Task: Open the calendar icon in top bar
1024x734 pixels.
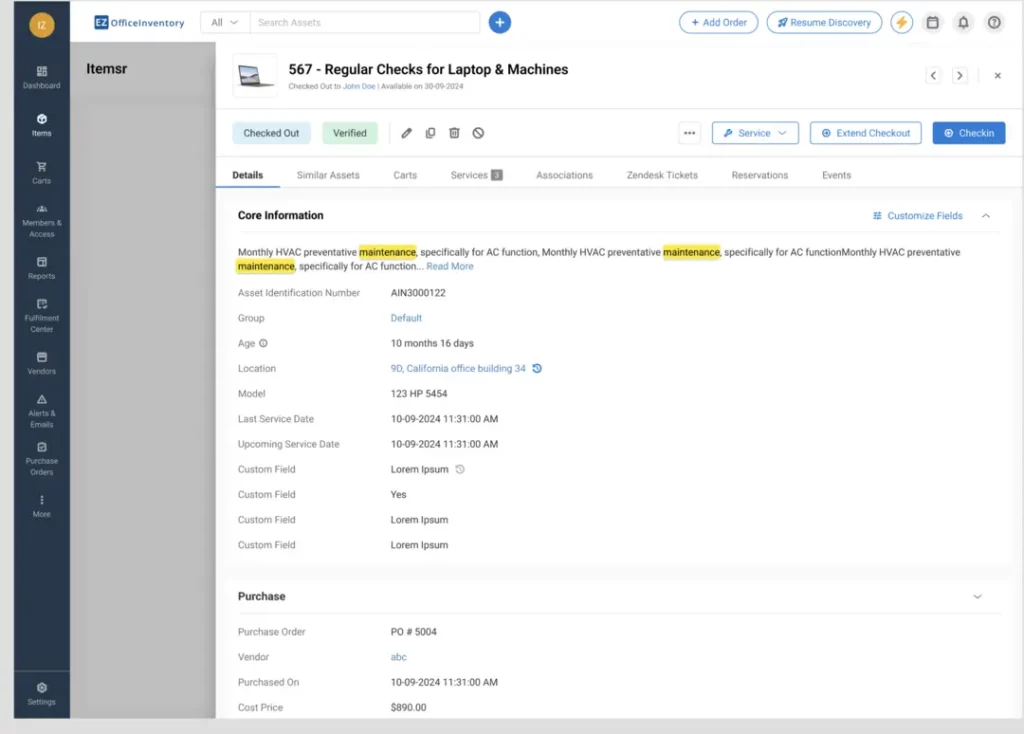Action: click(x=932, y=22)
